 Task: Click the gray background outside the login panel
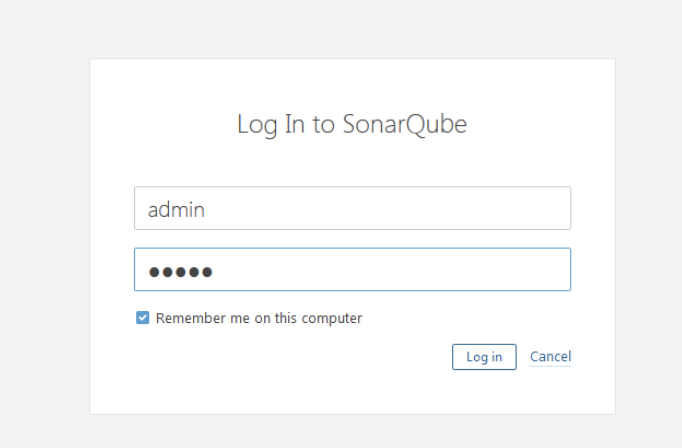pos(43,217)
